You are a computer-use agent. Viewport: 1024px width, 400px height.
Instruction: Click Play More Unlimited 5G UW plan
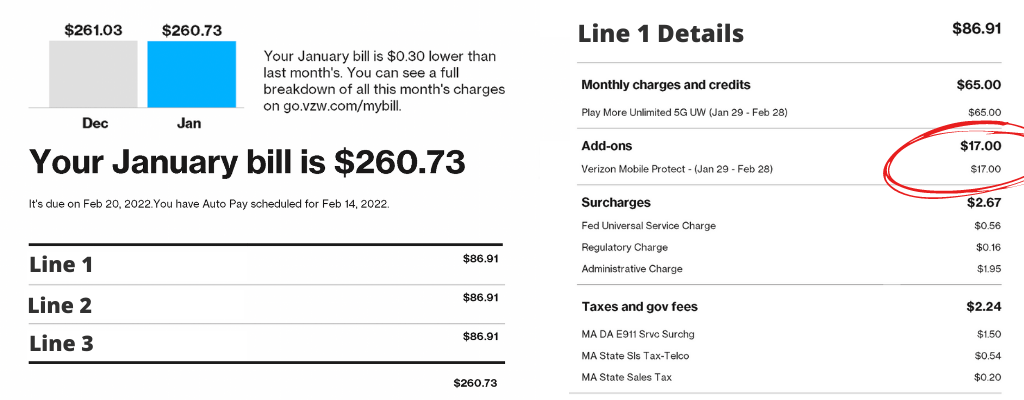coord(684,112)
